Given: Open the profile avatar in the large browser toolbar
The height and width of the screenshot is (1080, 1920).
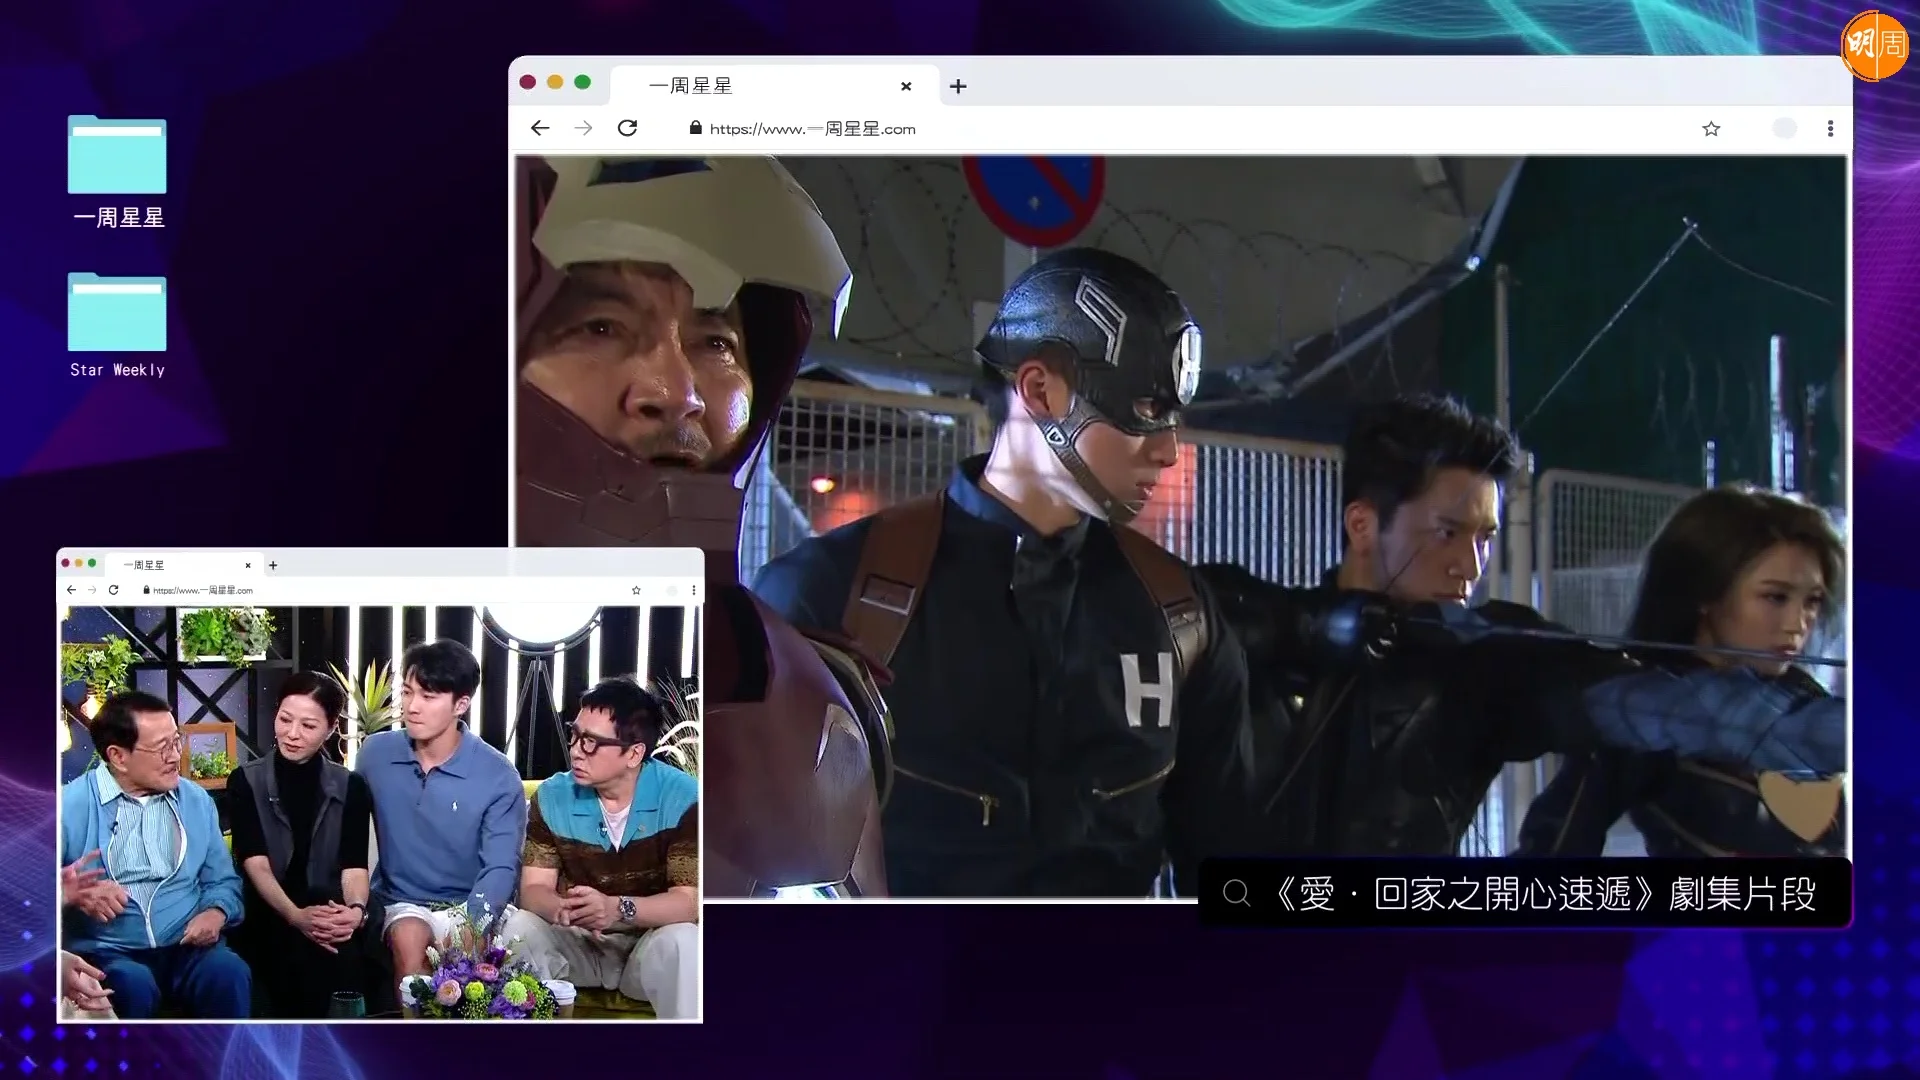Looking at the screenshot, I should point(1784,128).
